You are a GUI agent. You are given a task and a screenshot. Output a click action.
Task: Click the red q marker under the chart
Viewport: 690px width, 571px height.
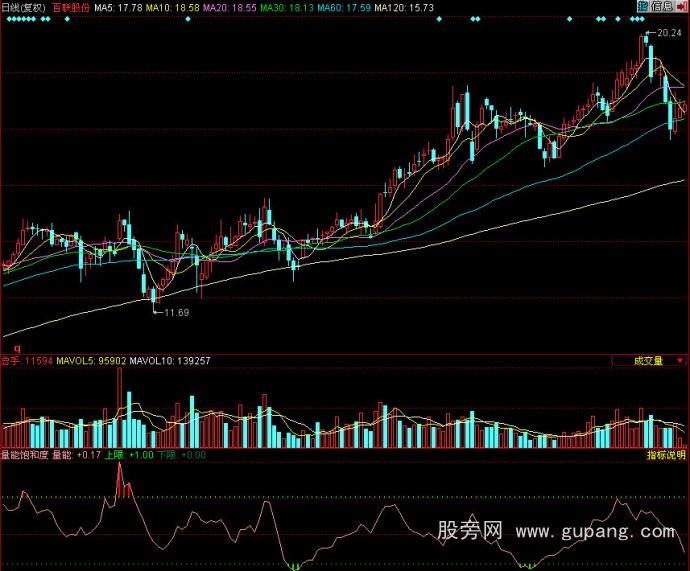(18, 348)
